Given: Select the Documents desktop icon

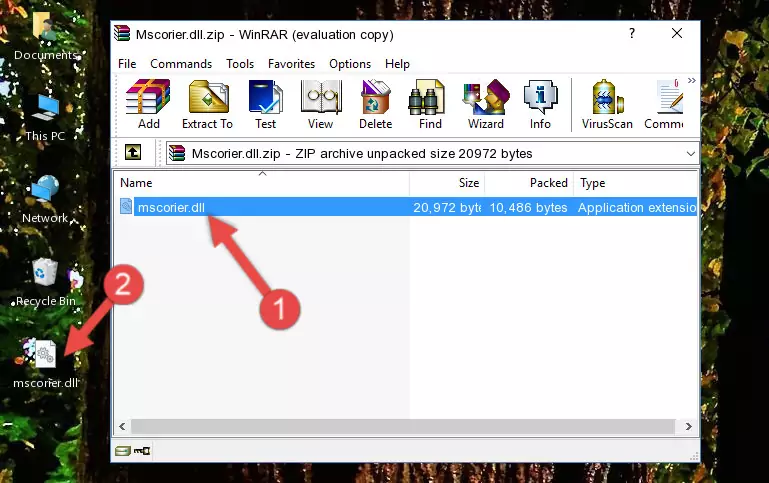Looking at the screenshot, I should [x=45, y=37].
